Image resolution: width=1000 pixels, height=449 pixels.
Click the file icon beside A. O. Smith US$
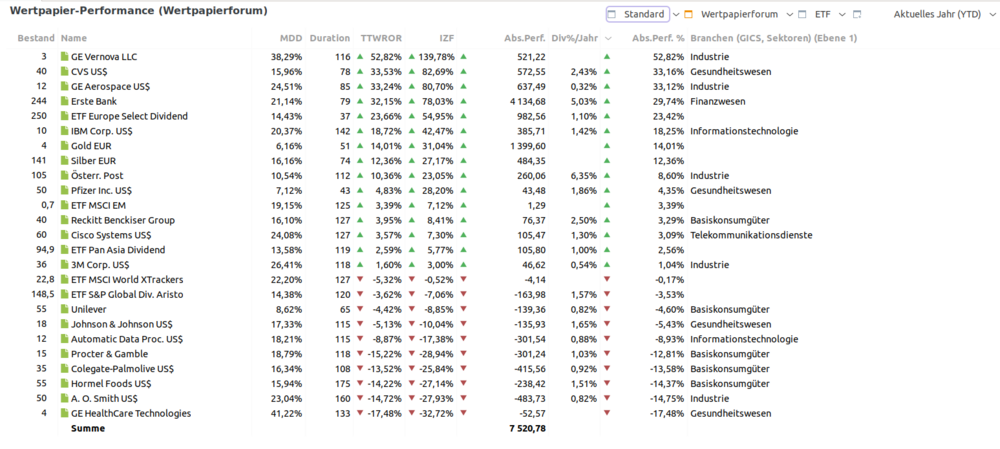[64, 399]
